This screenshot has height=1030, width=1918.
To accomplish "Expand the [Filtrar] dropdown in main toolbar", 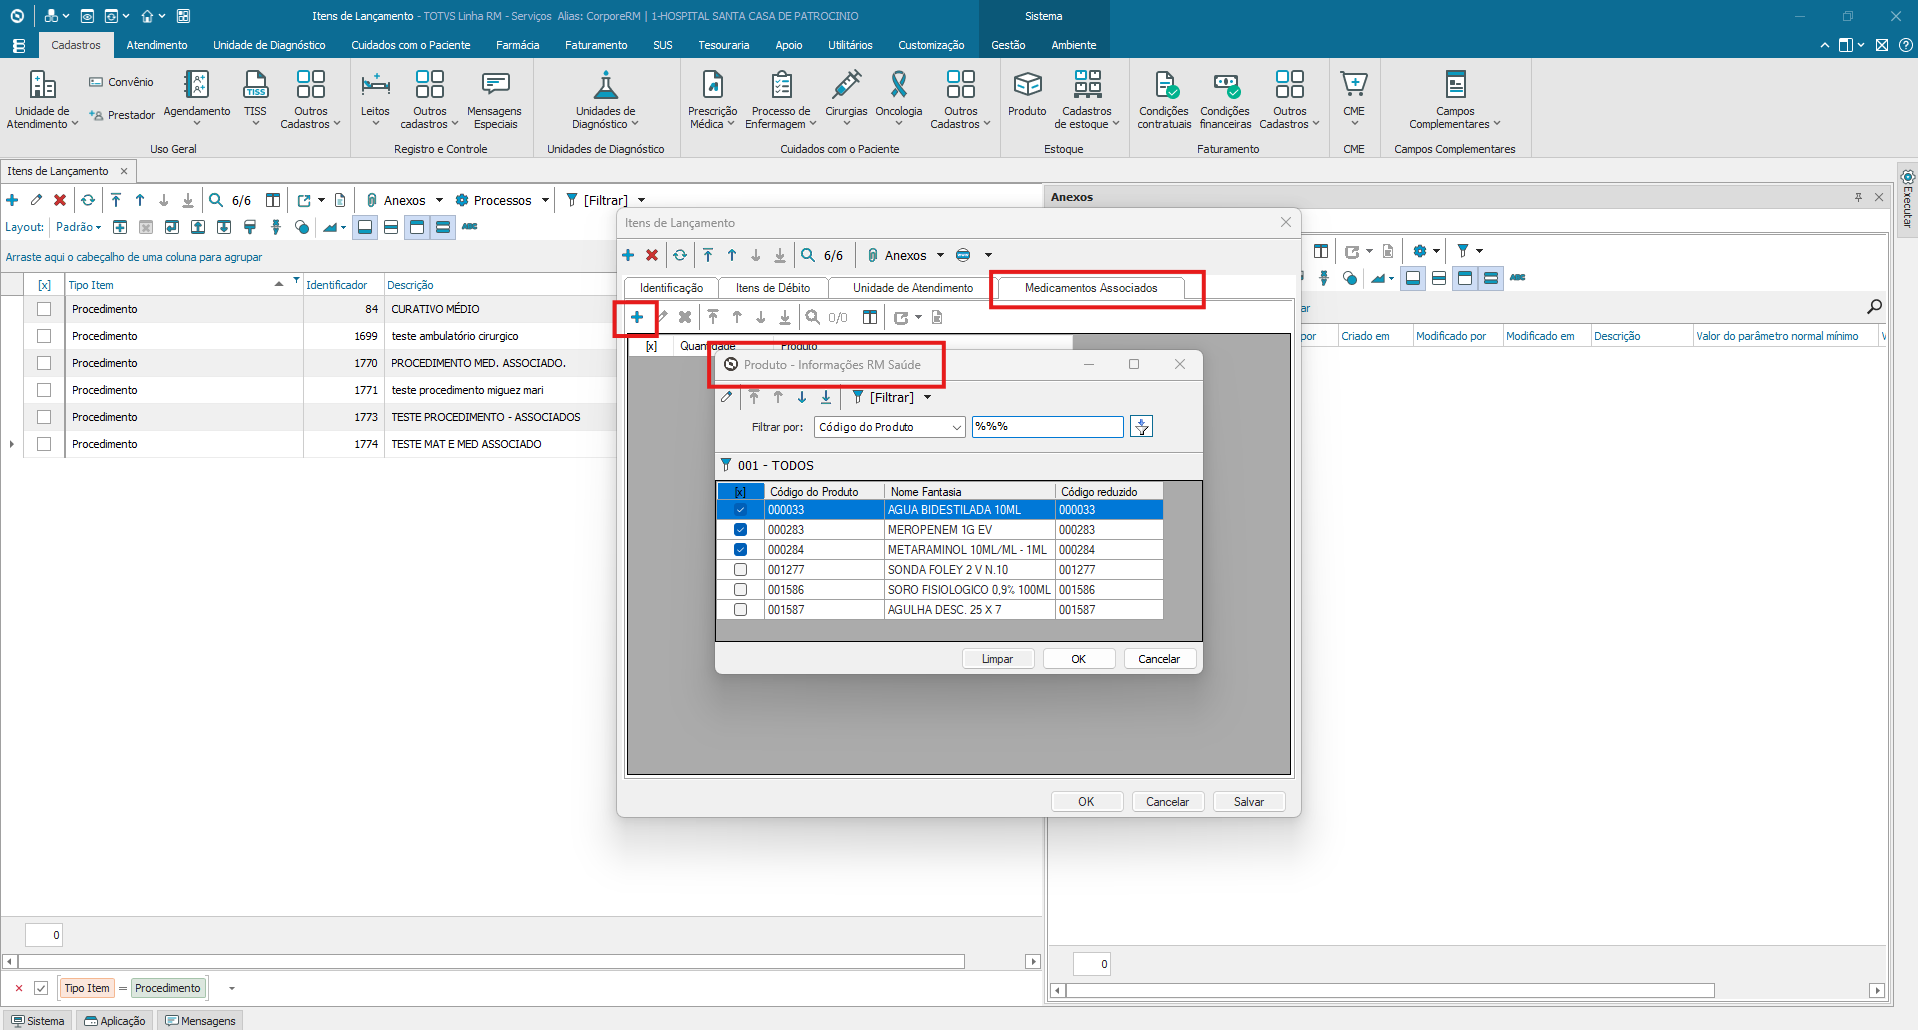I will coord(641,200).
